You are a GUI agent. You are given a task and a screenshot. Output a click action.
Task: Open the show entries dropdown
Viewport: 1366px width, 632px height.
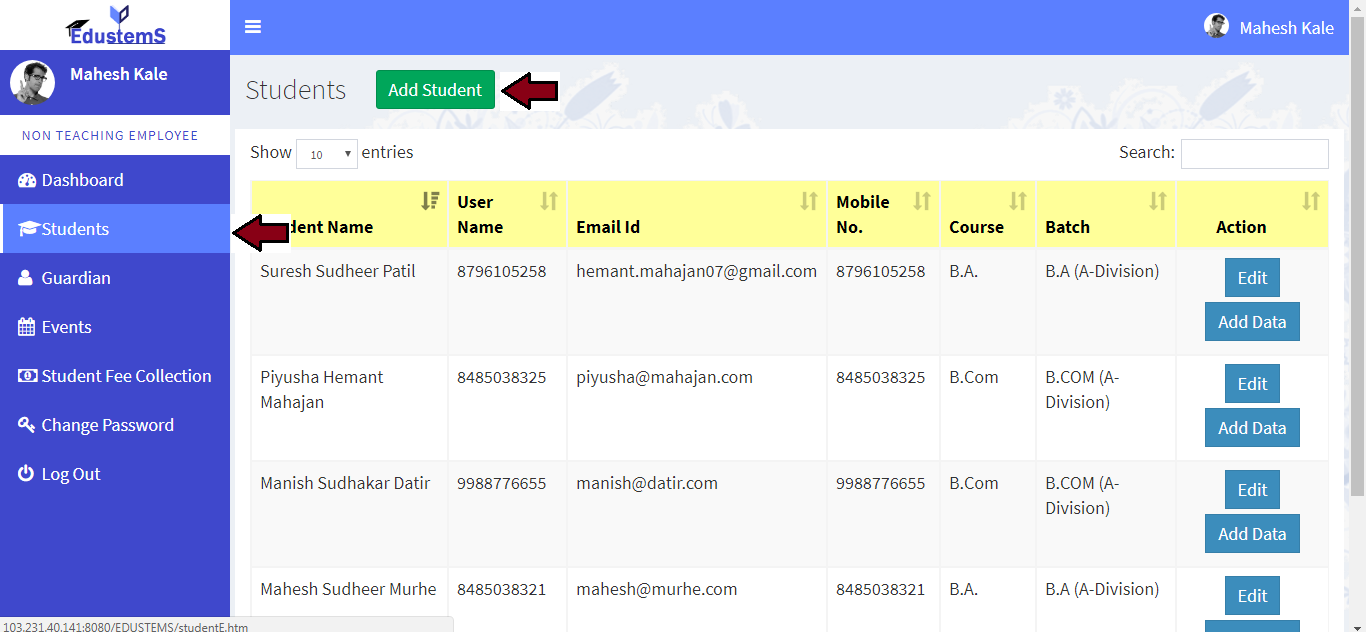tap(327, 154)
